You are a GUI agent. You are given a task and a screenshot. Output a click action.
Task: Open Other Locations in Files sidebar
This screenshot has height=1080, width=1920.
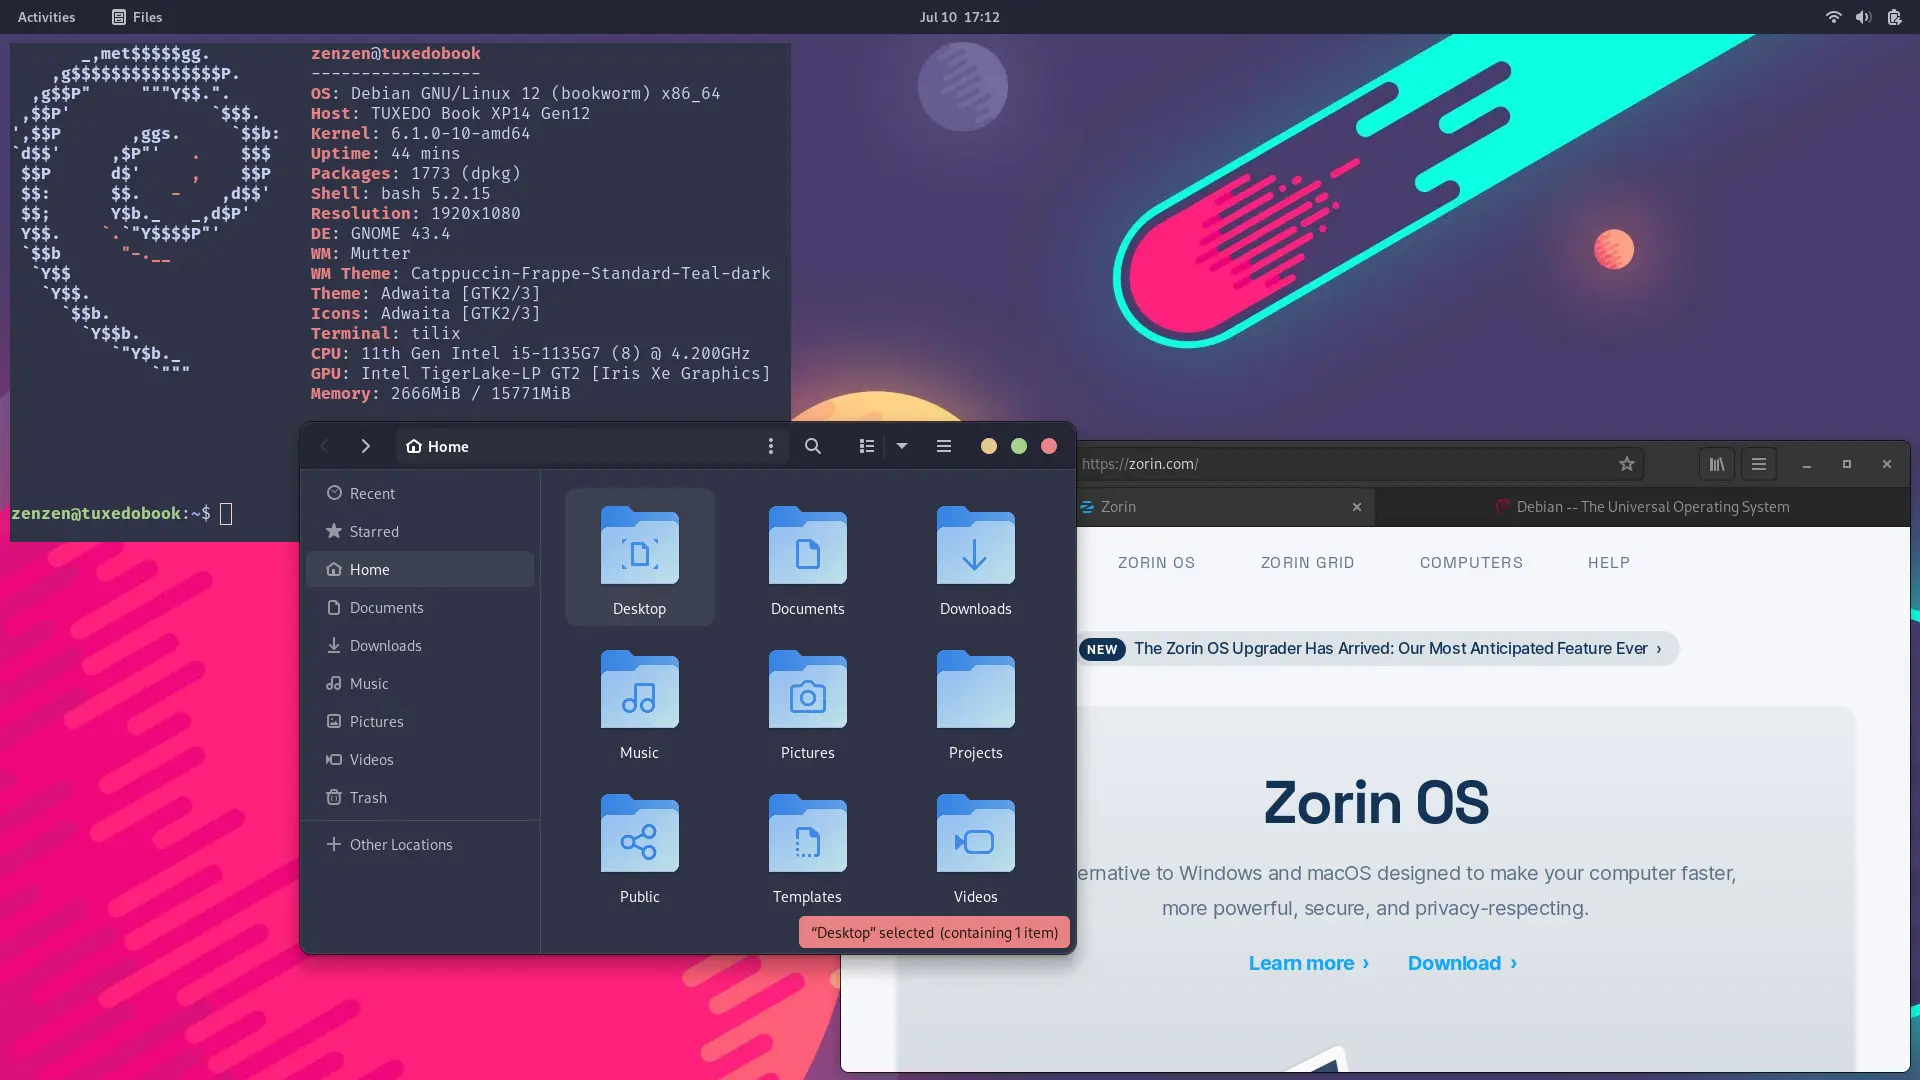[420, 844]
